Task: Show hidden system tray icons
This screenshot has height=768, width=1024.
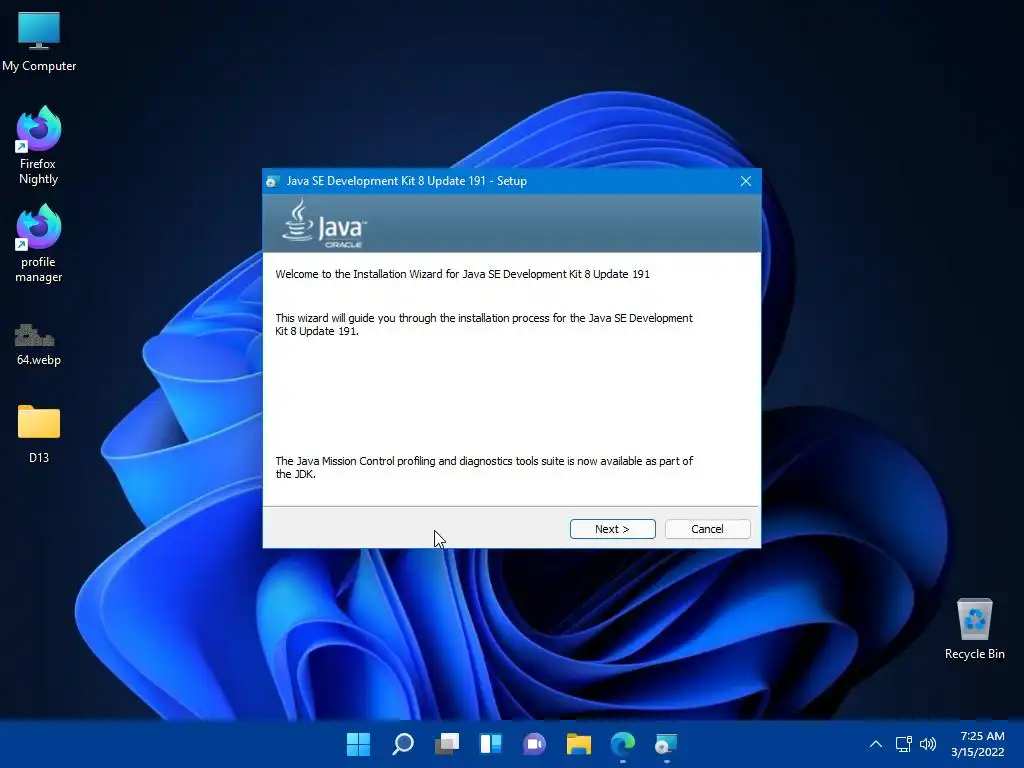Action: 876,744
